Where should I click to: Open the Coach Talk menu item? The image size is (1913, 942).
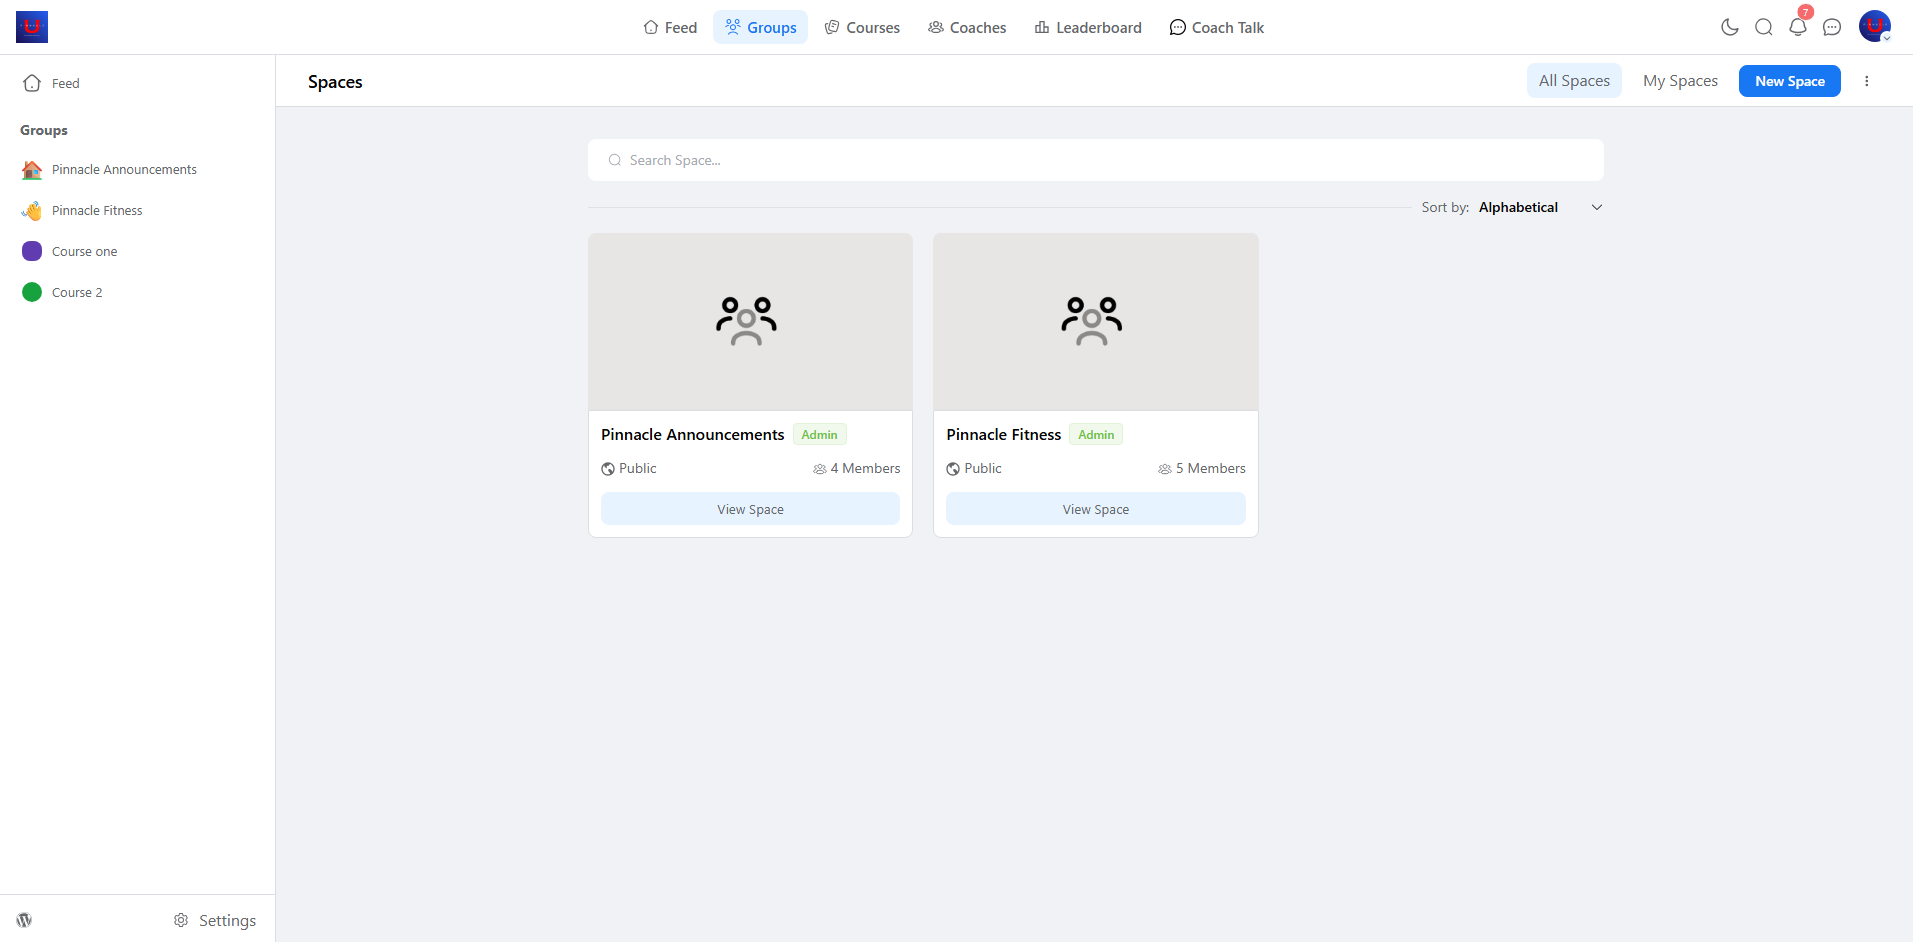(1216, 27)
